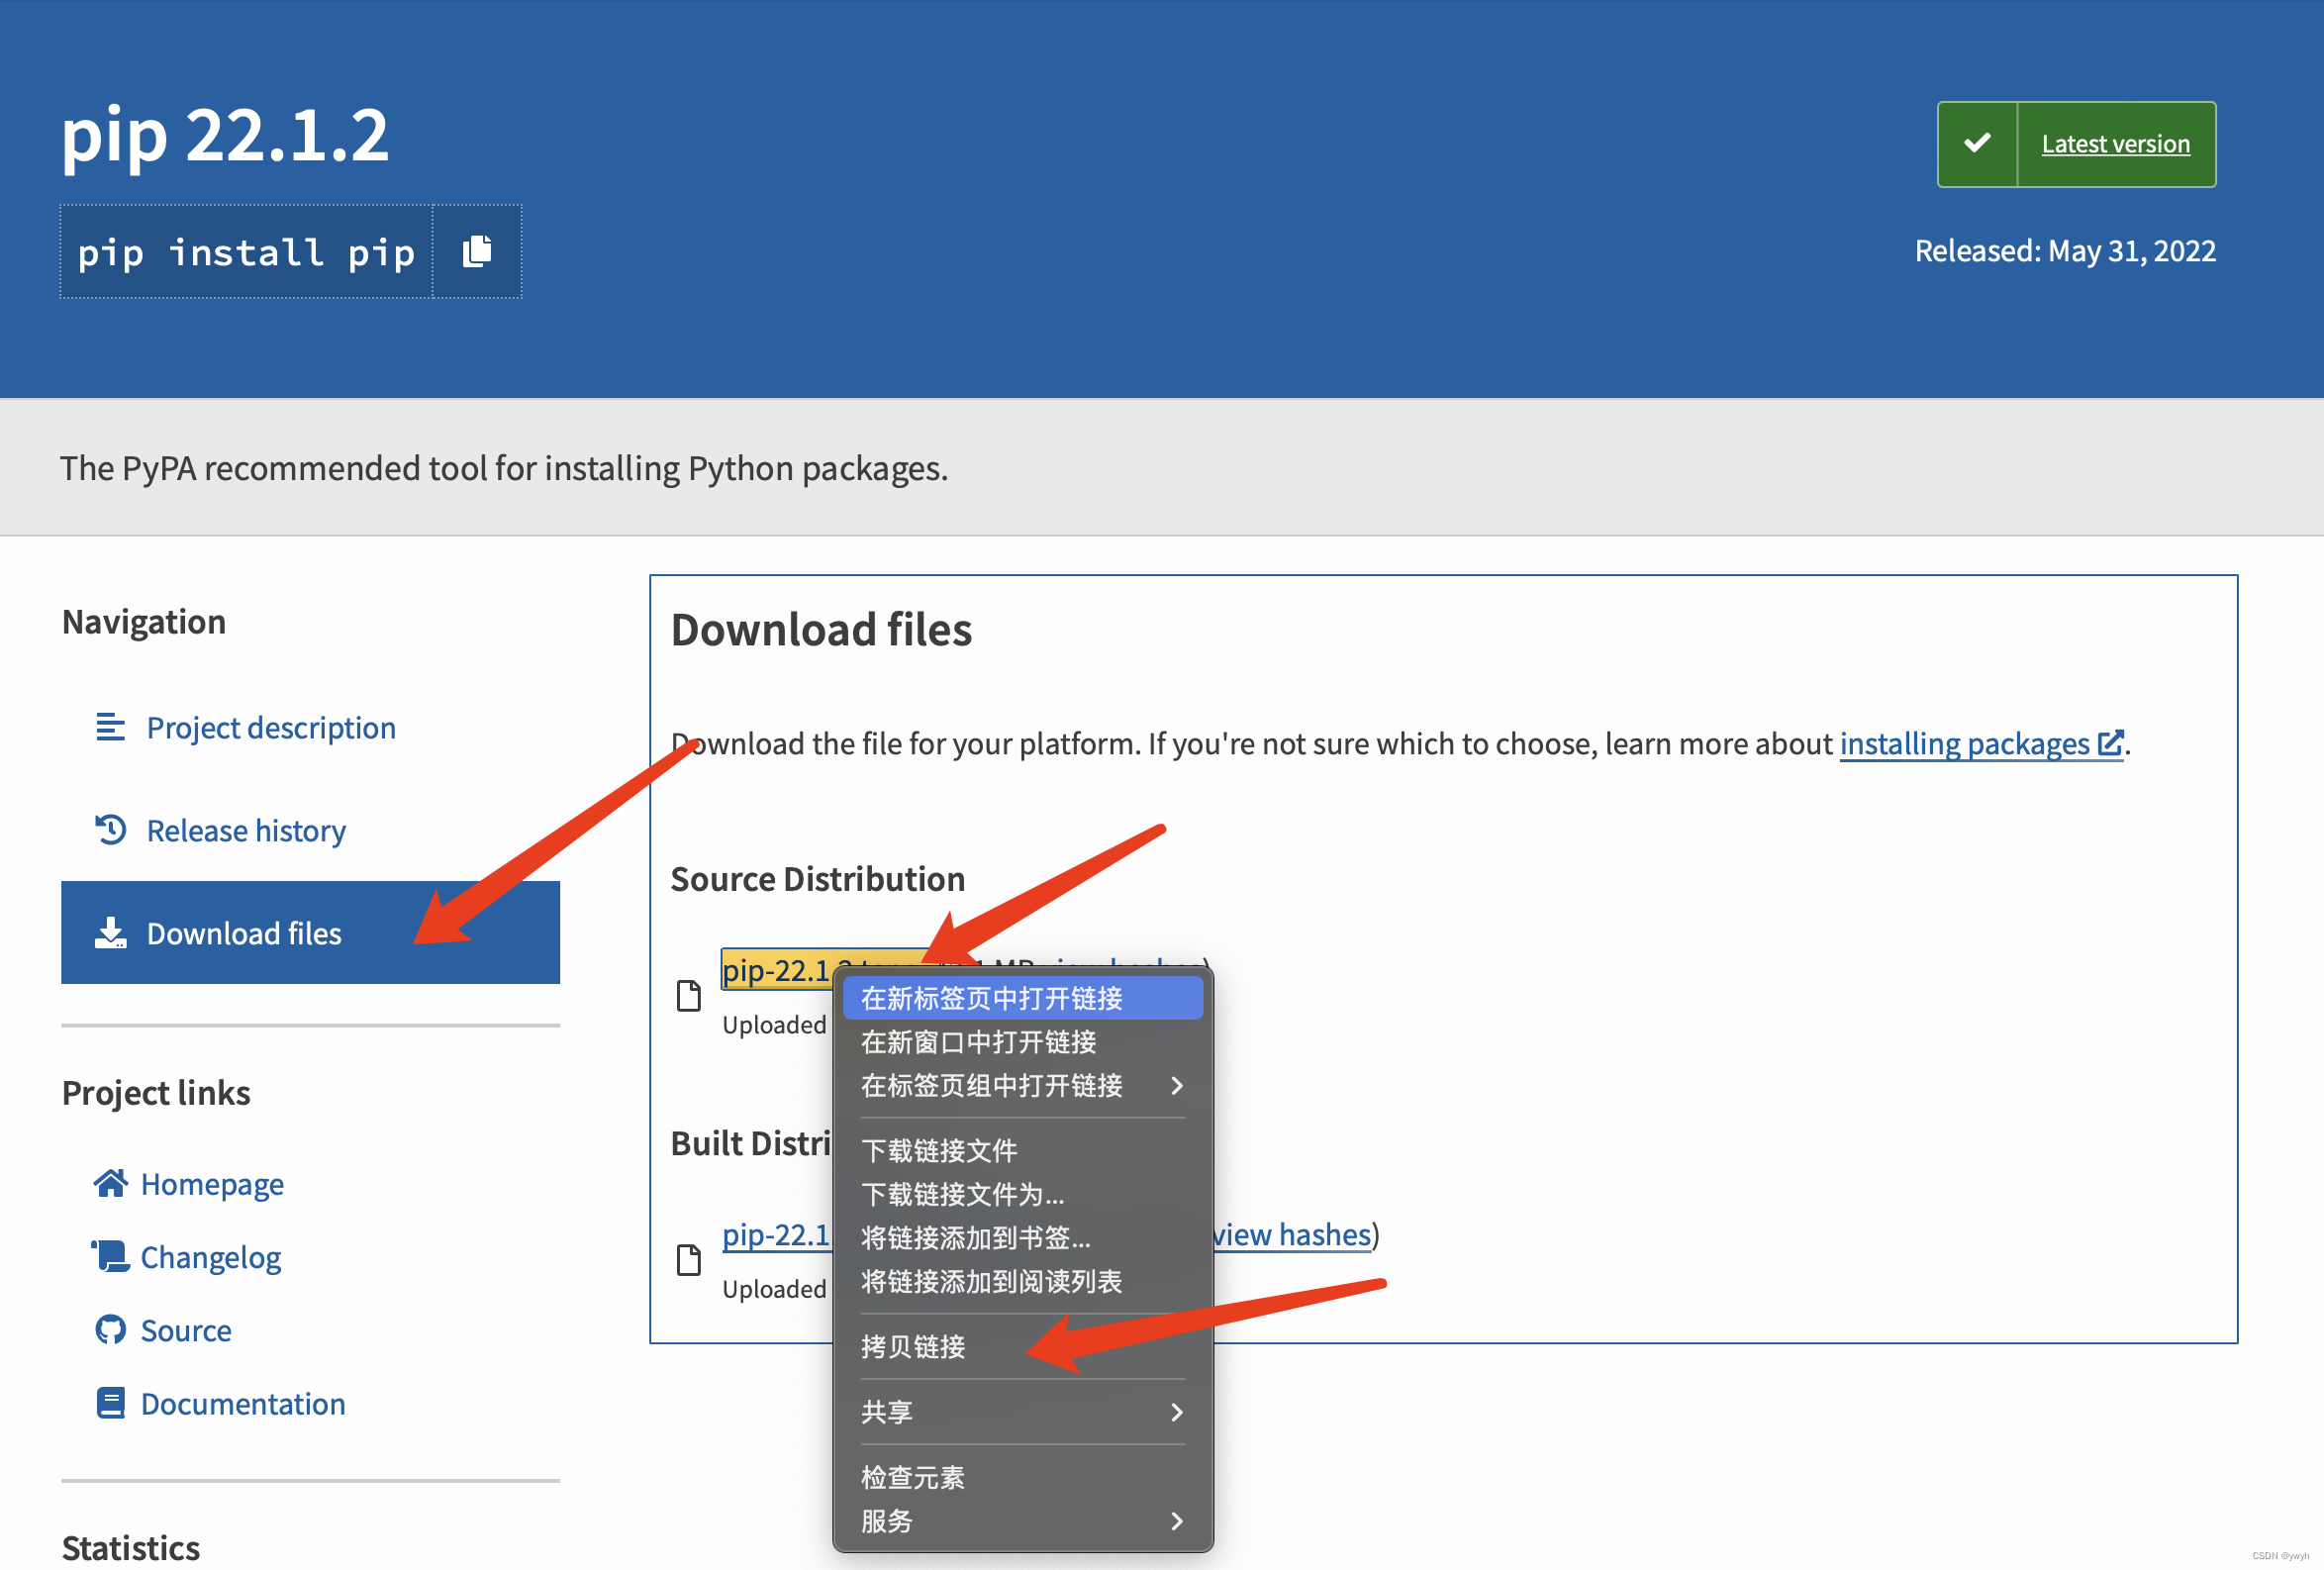The height and width of the screenshot is (1570, 2324).
Task: Click the Changelog scroll icon
Action: (110, 1256)
